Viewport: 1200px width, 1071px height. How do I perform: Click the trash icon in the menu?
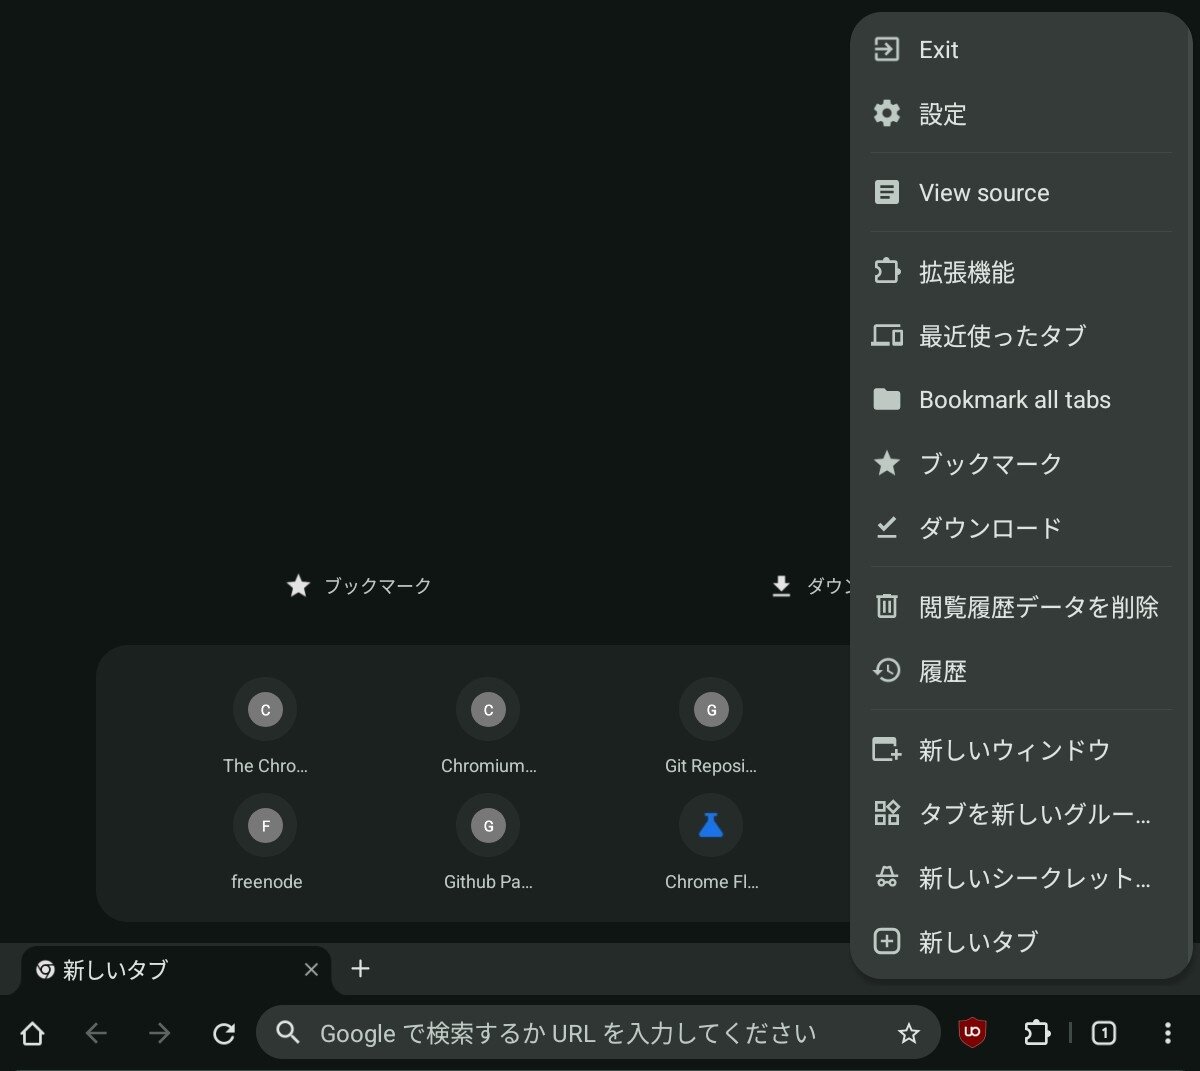tap(887, 605)
